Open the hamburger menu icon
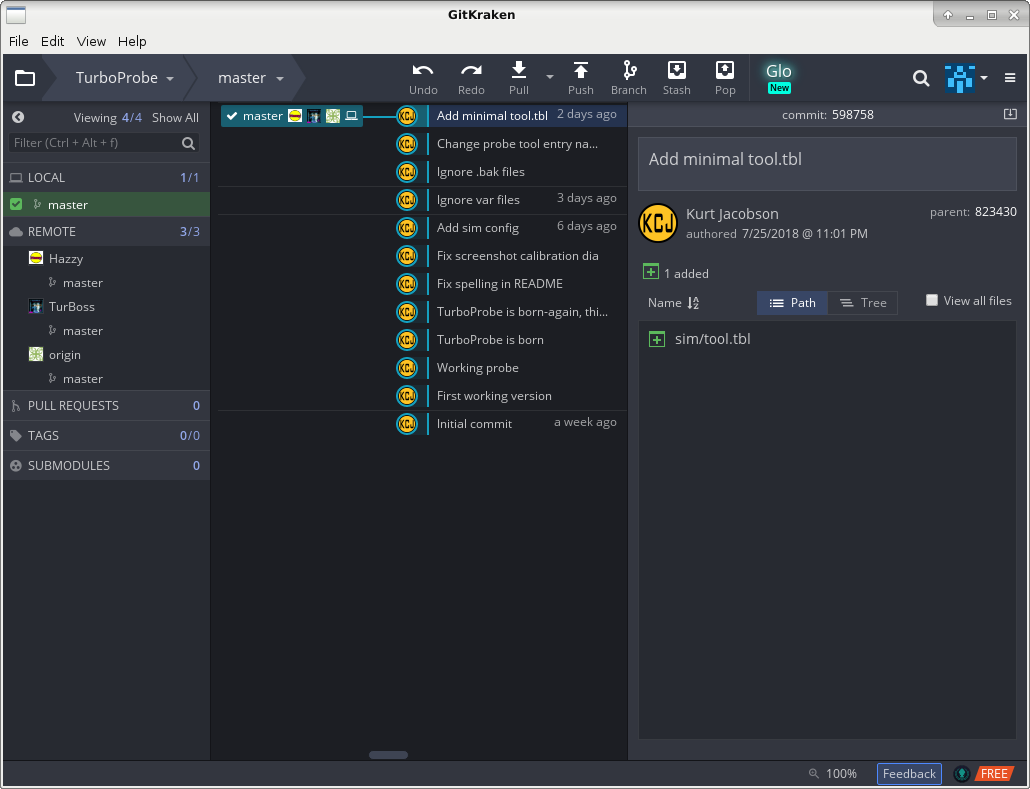Image resolution: width=1030 pixels, height=789 pixels. (x=1010, y=78)
